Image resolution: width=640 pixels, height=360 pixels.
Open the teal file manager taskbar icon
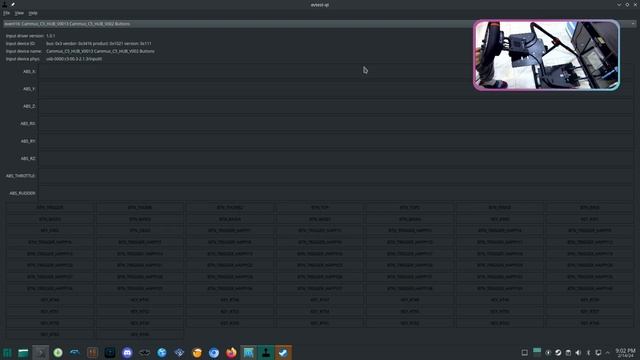click(x=23, y=353)
